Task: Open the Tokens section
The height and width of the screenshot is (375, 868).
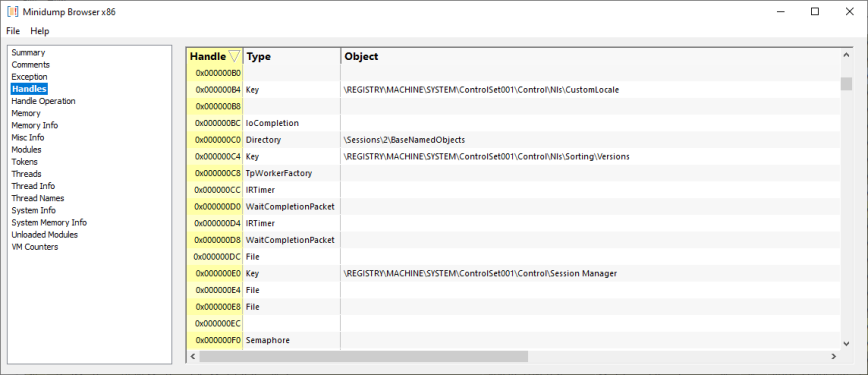Action: tap(25, 162)
